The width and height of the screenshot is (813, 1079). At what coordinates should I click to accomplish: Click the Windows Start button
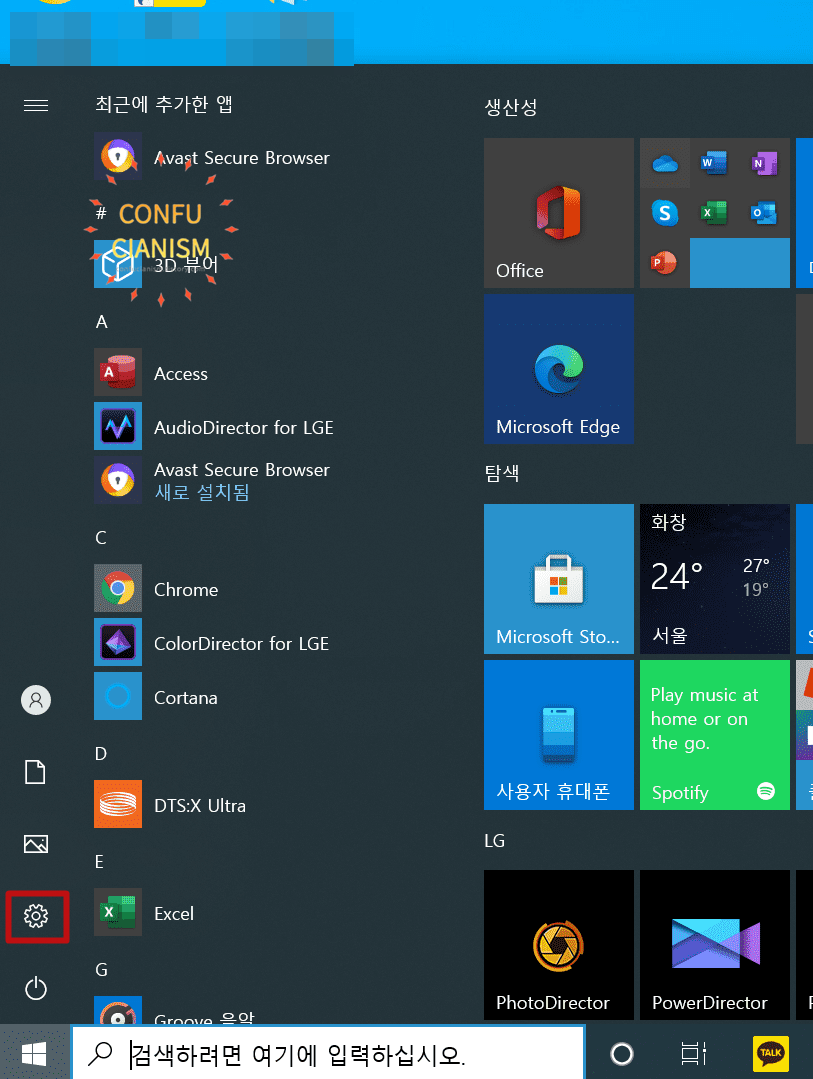(x=34, y=1053)
